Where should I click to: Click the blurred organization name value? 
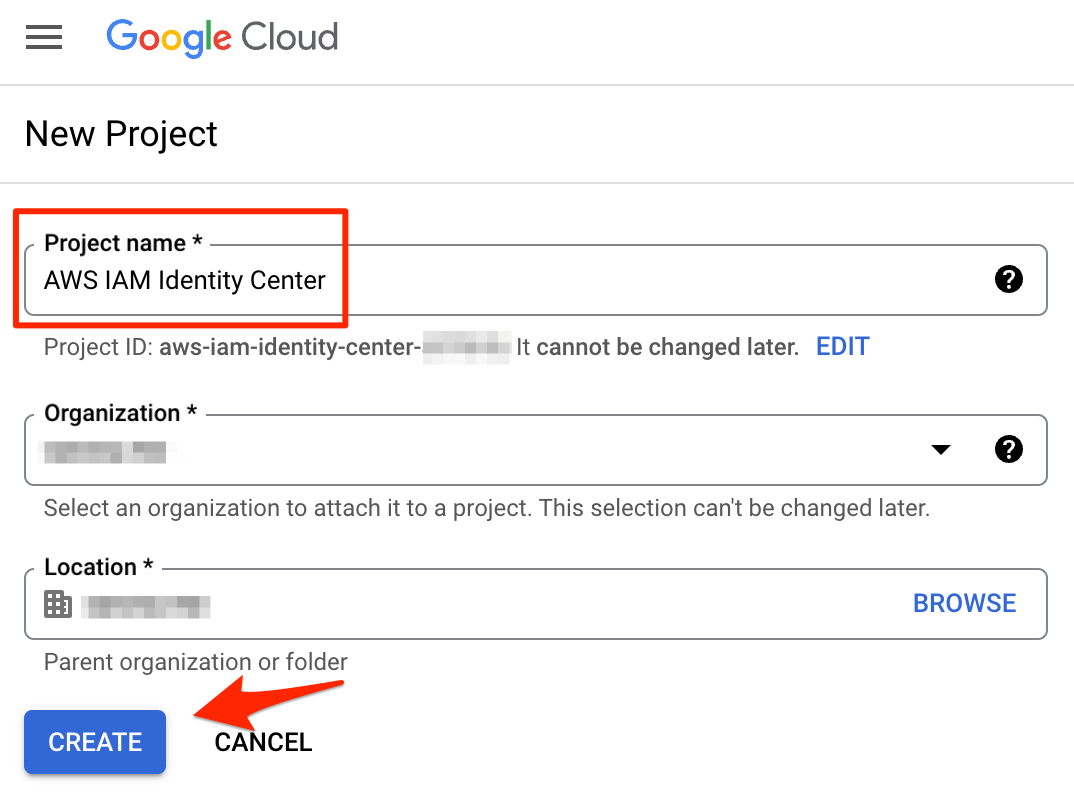(x=105, y=453)
